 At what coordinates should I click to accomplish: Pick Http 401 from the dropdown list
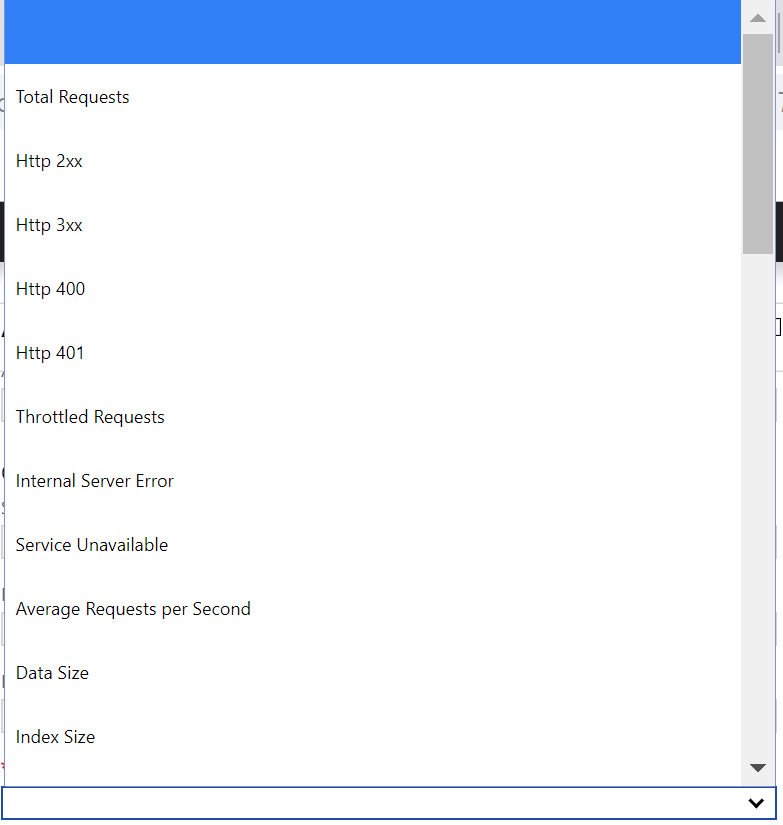coord(373,353)
